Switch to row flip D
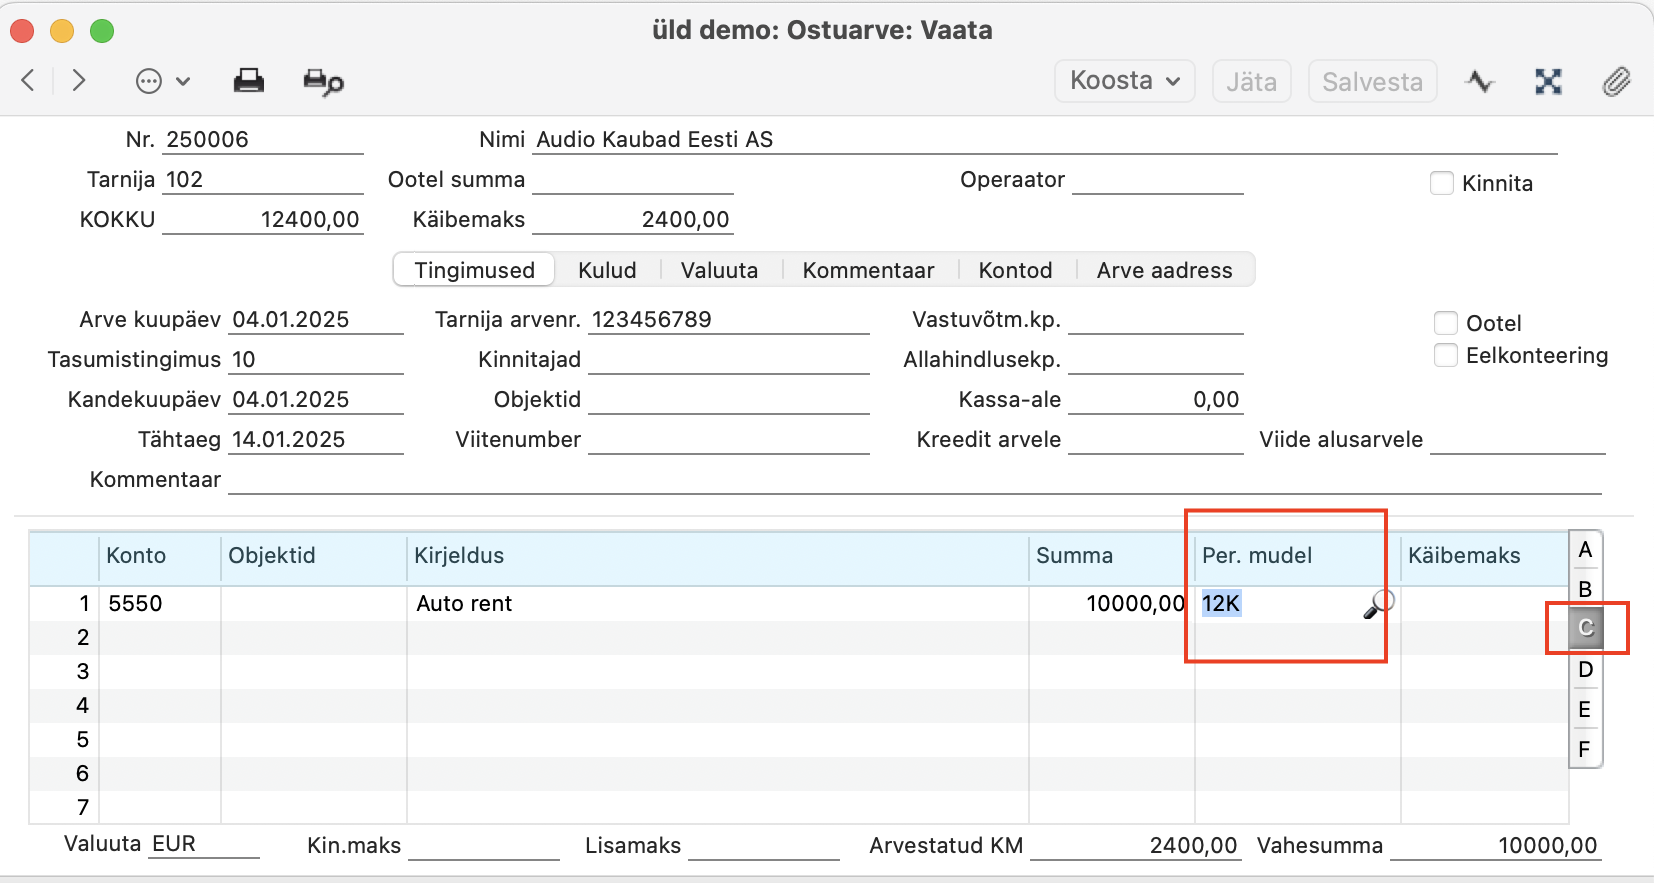 click(x=1585, y=669)
